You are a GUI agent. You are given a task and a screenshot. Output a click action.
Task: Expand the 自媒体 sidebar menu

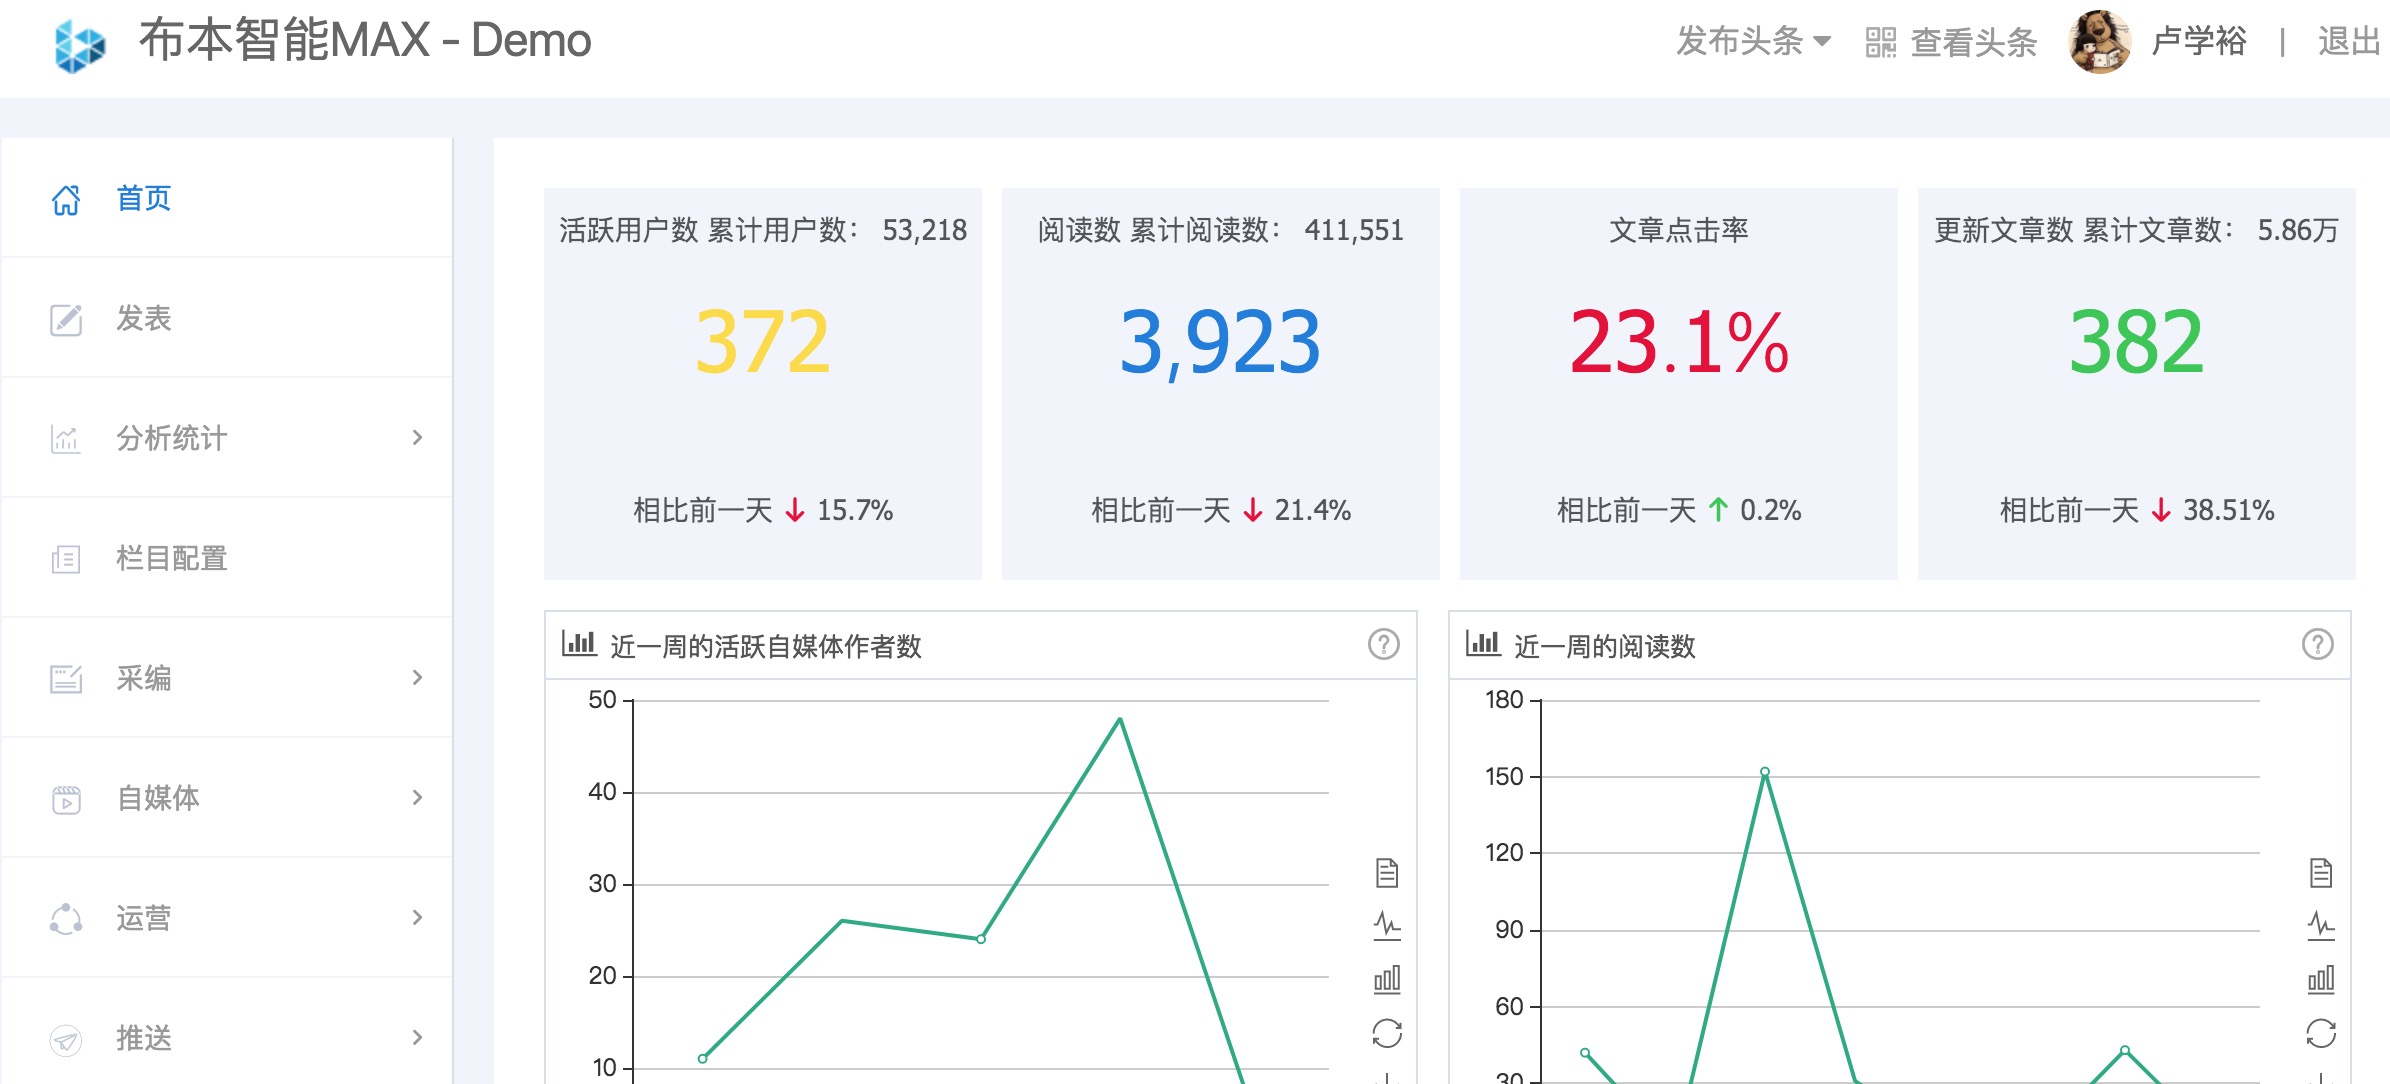227,797
